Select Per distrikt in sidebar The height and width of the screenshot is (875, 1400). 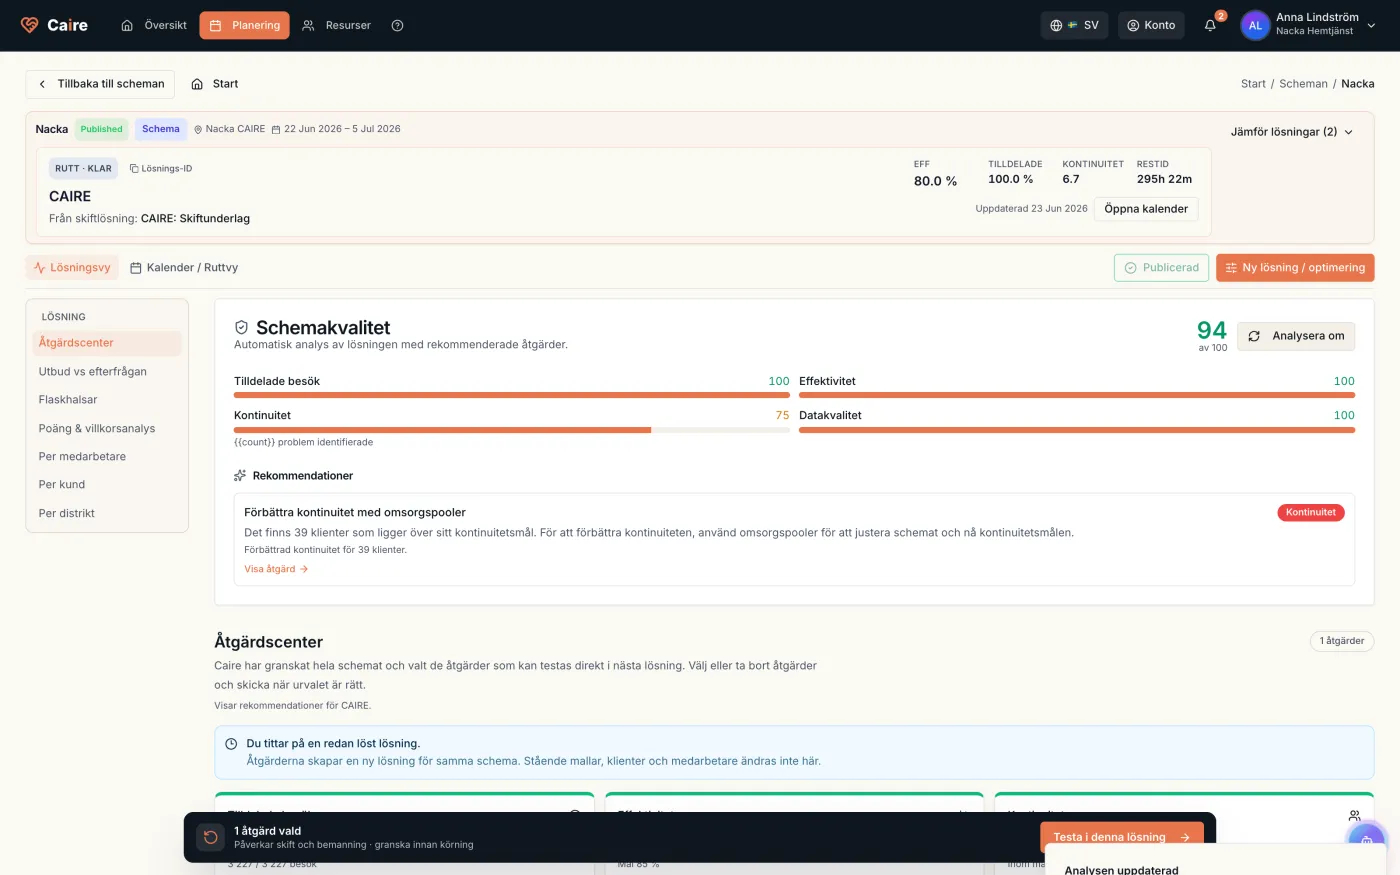pos(107,514)
